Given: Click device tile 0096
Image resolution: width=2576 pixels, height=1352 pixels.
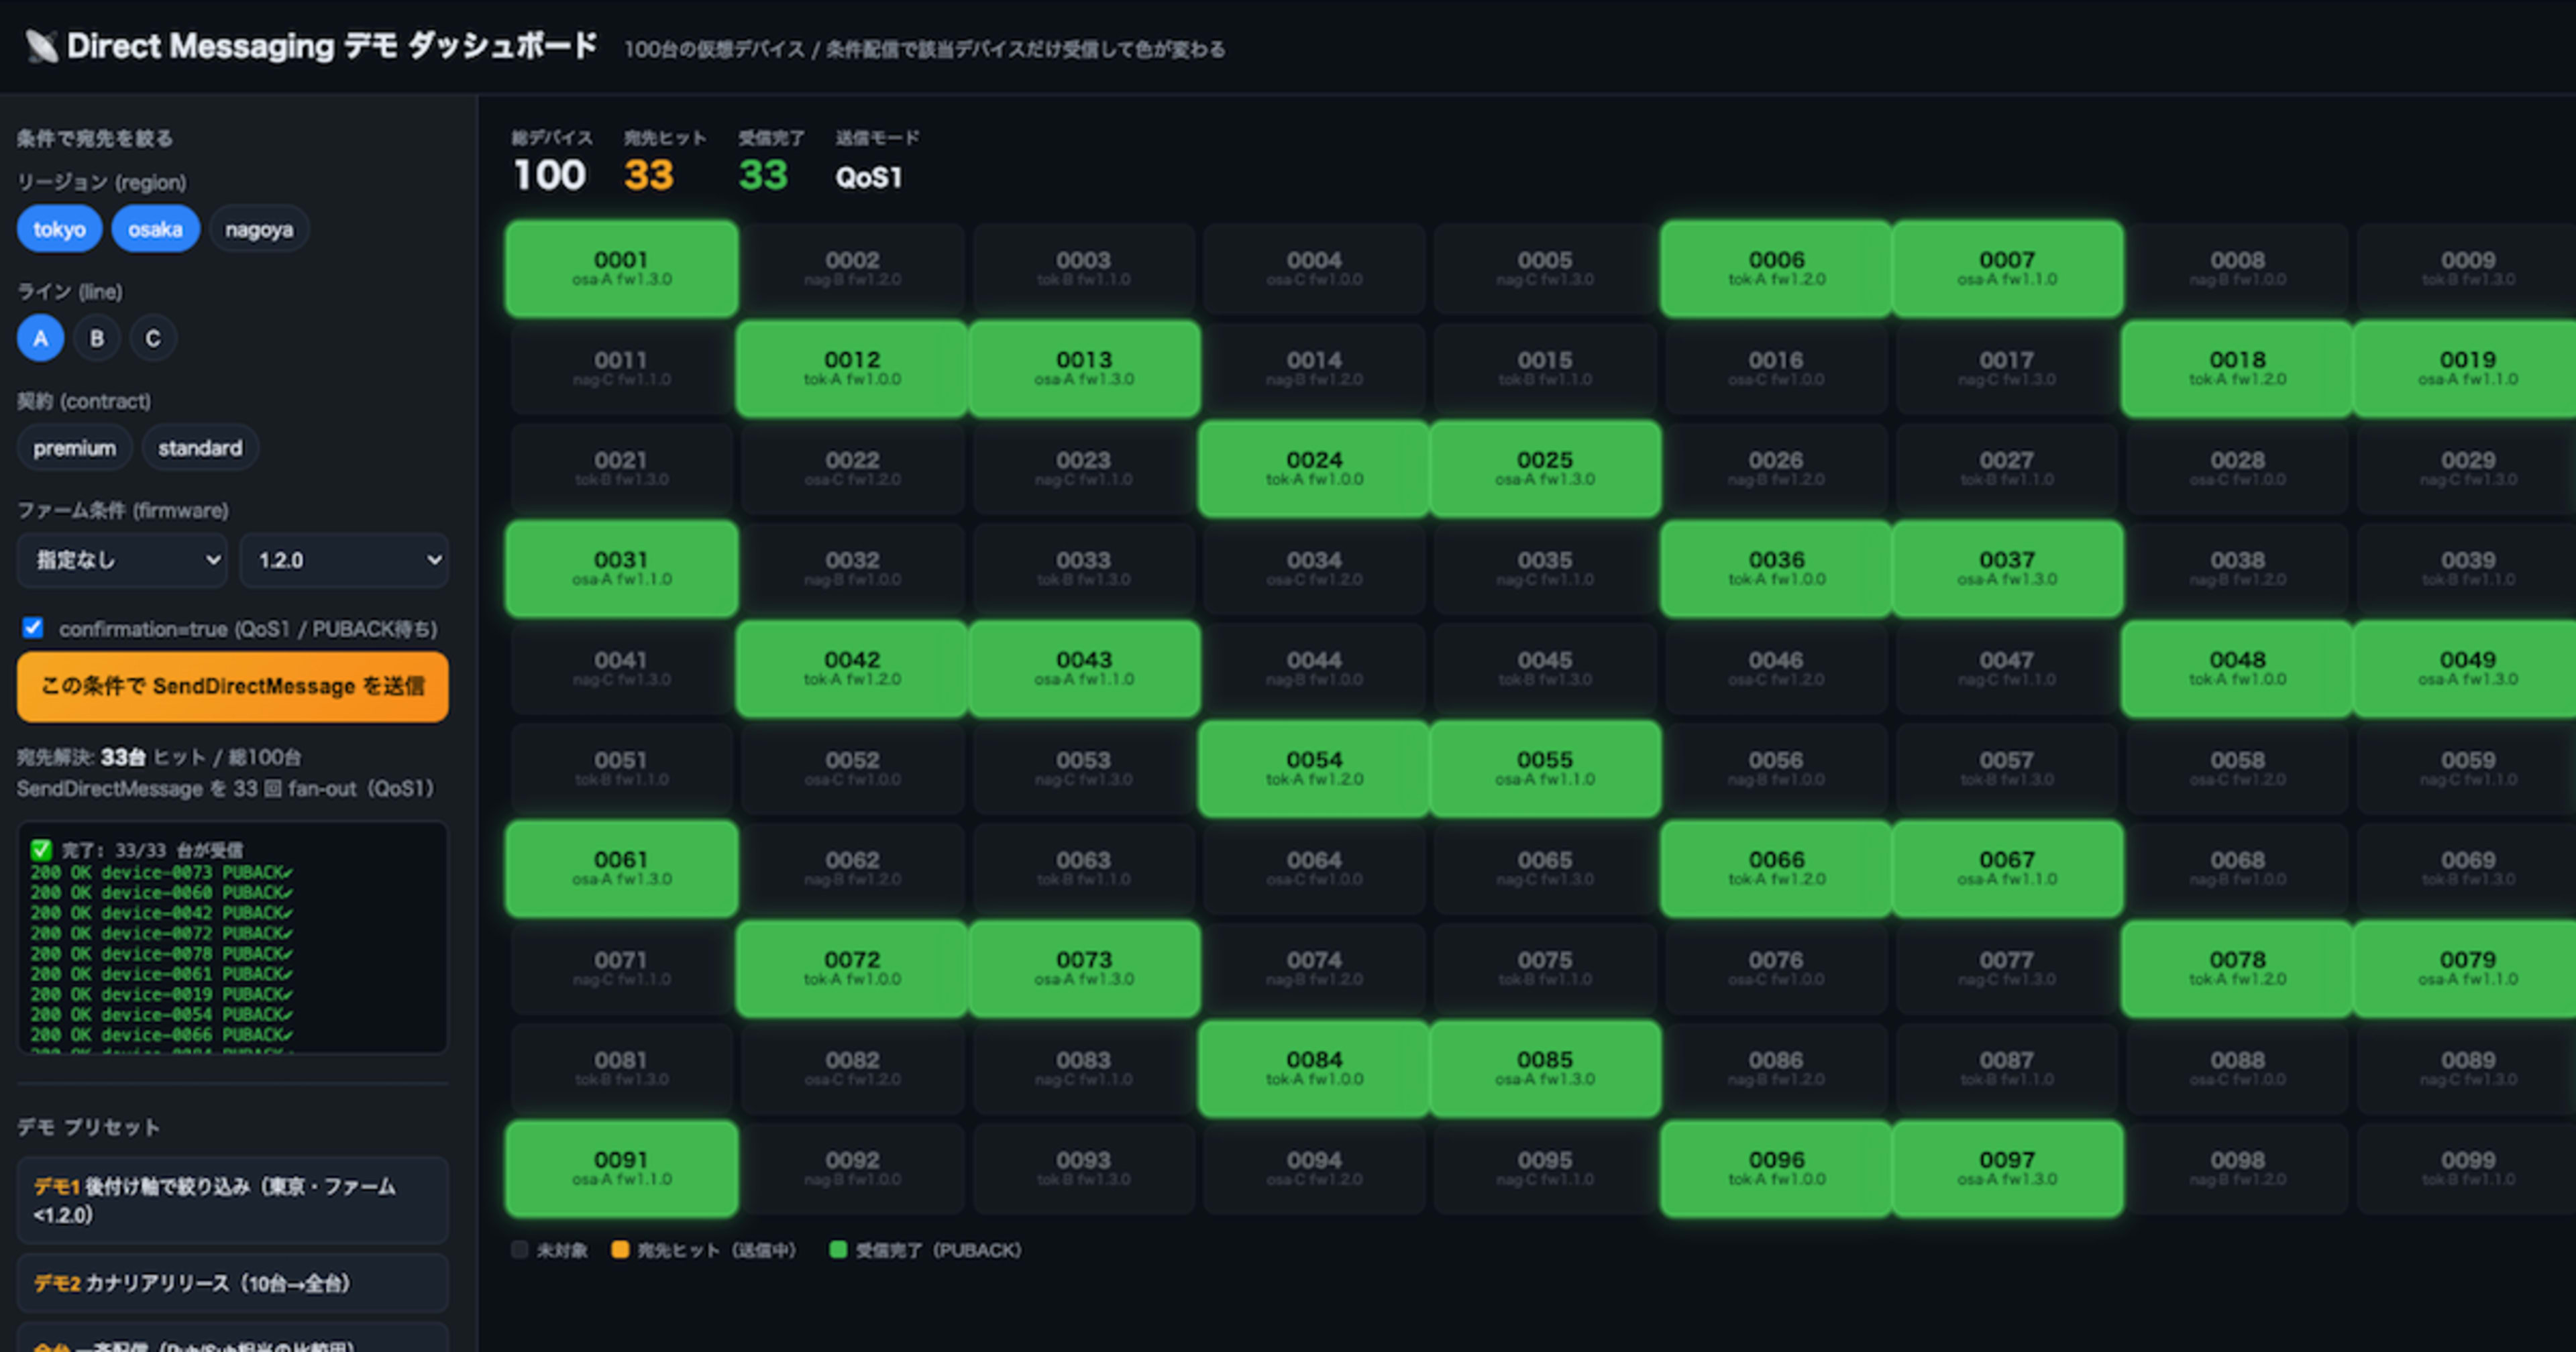Looking at the screenshot, I should (1776, 1169).
